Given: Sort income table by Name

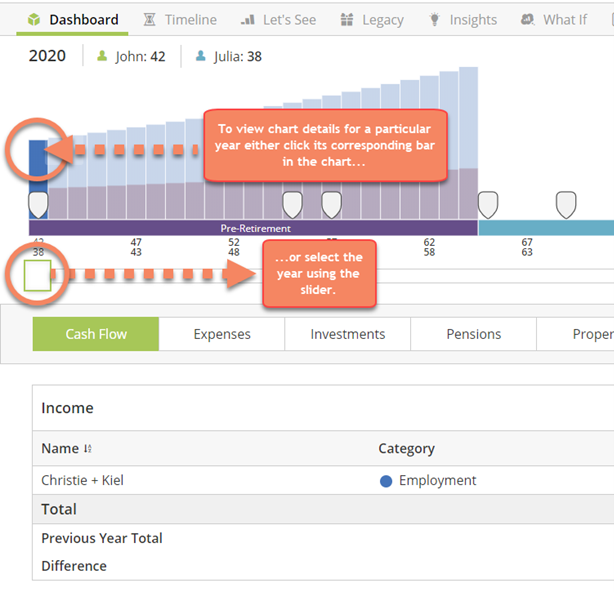Looking at the screenshot, I should click(x=66, y=448).
